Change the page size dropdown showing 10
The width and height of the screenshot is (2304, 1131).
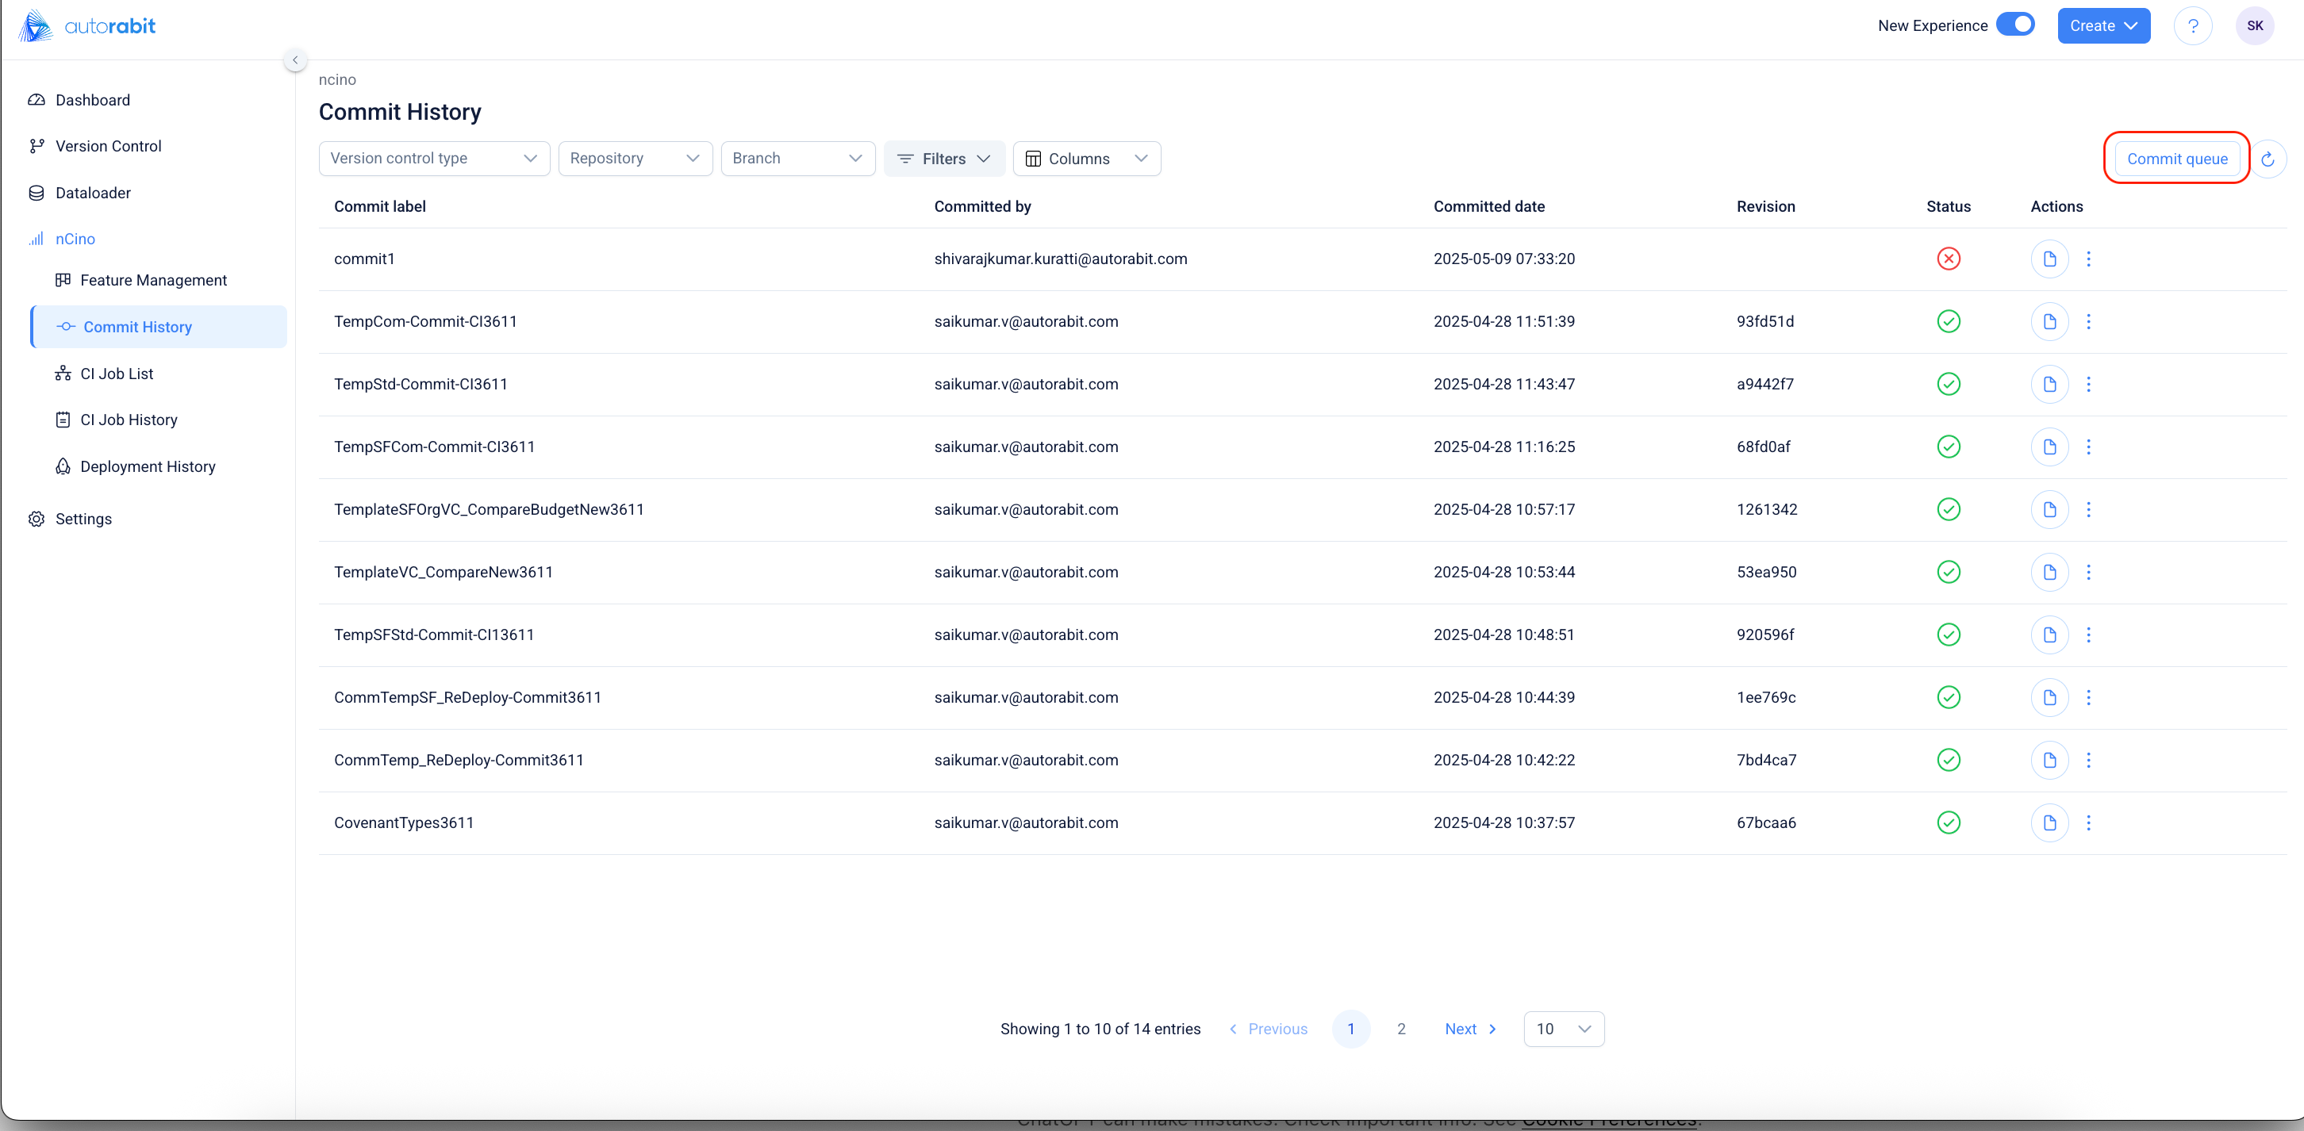[1563, 1029]
